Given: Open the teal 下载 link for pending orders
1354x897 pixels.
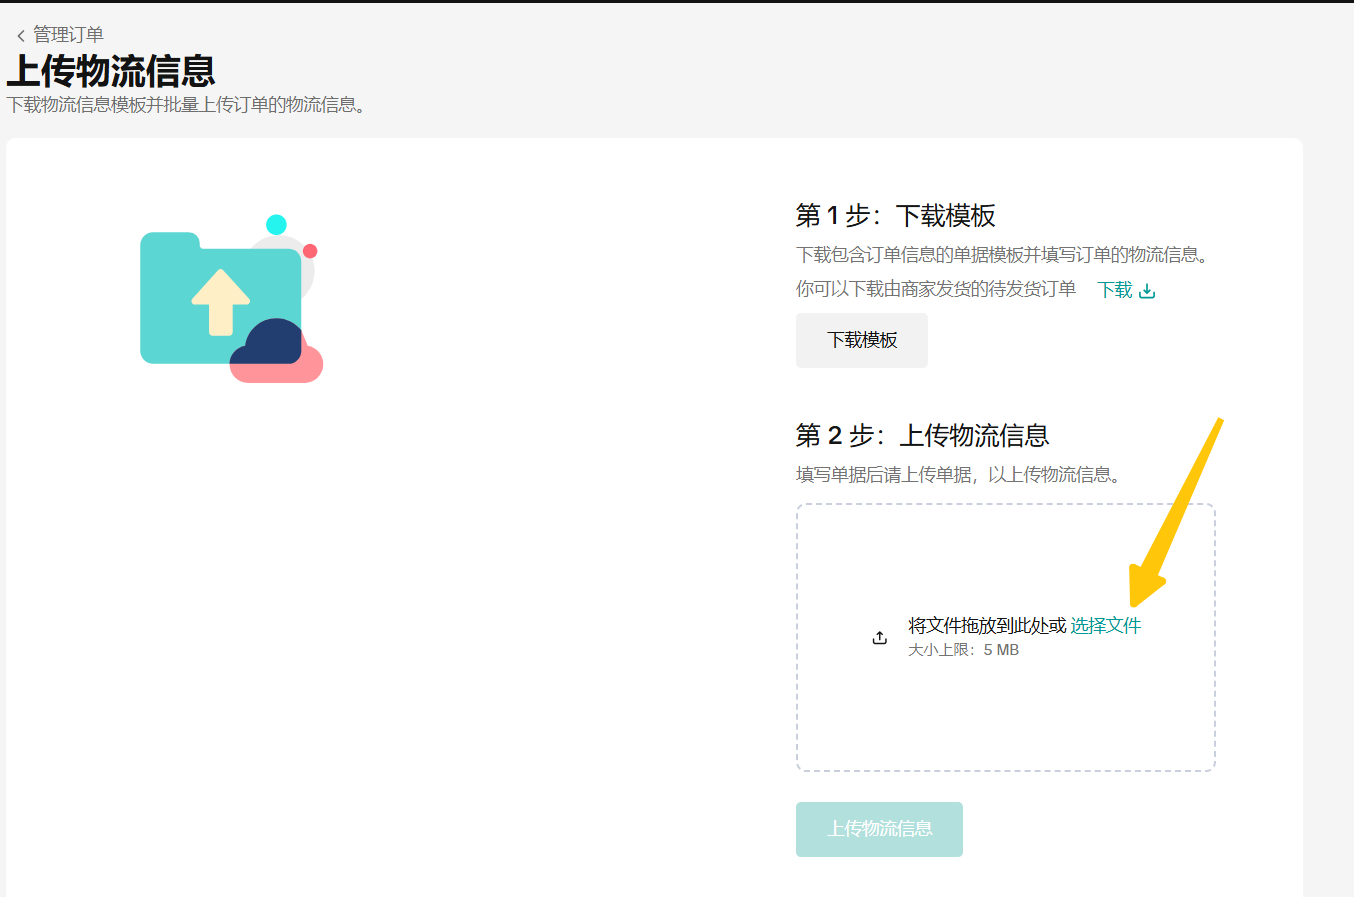Looking at the screenshot, I should pyautogui.click(x=1114, y=290).
